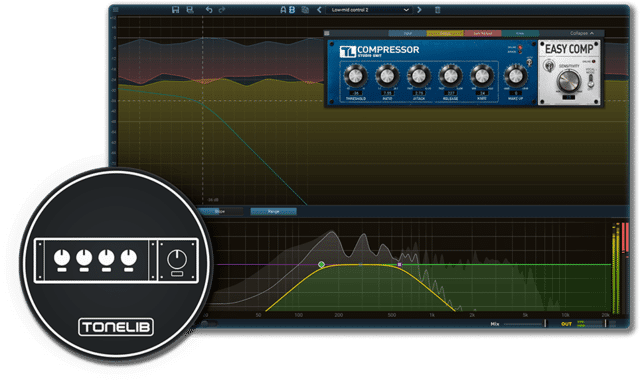Select comparison state B

click(x=292, y=10)
